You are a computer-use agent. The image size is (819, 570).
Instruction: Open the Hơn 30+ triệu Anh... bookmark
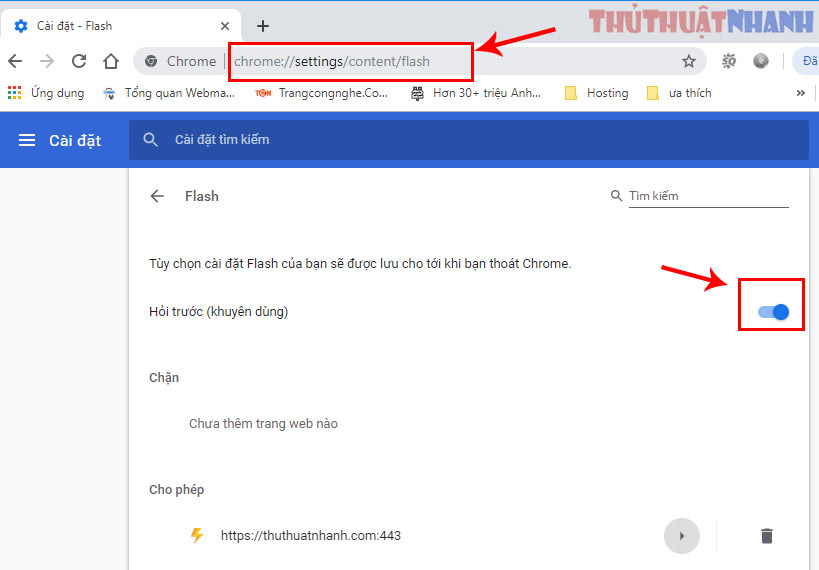476,93
